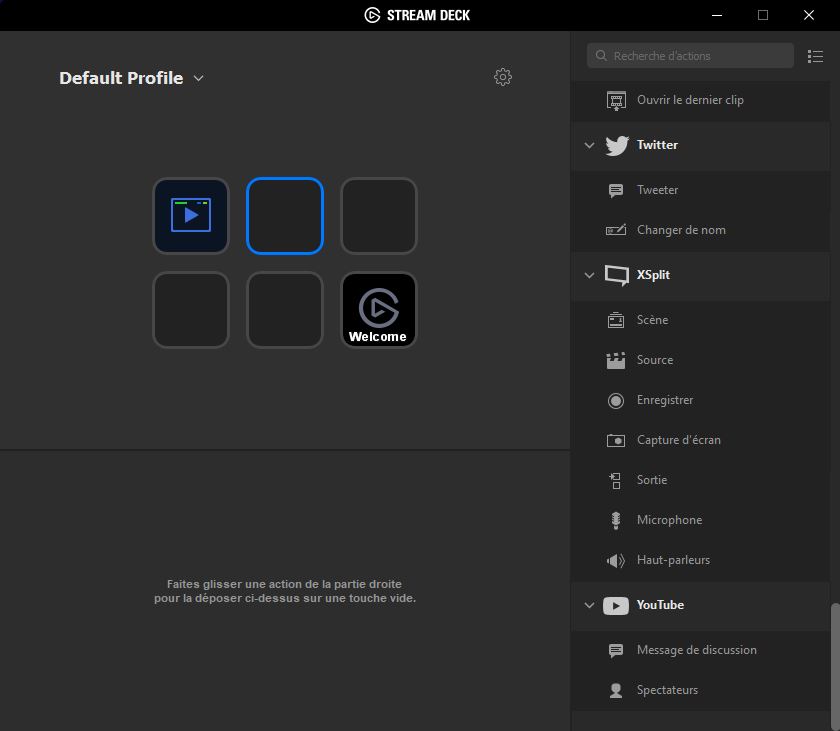Screen dimensions: 840x731
Task: Expand the Default Profile dropdown arrow
Action: coord(198,78)
